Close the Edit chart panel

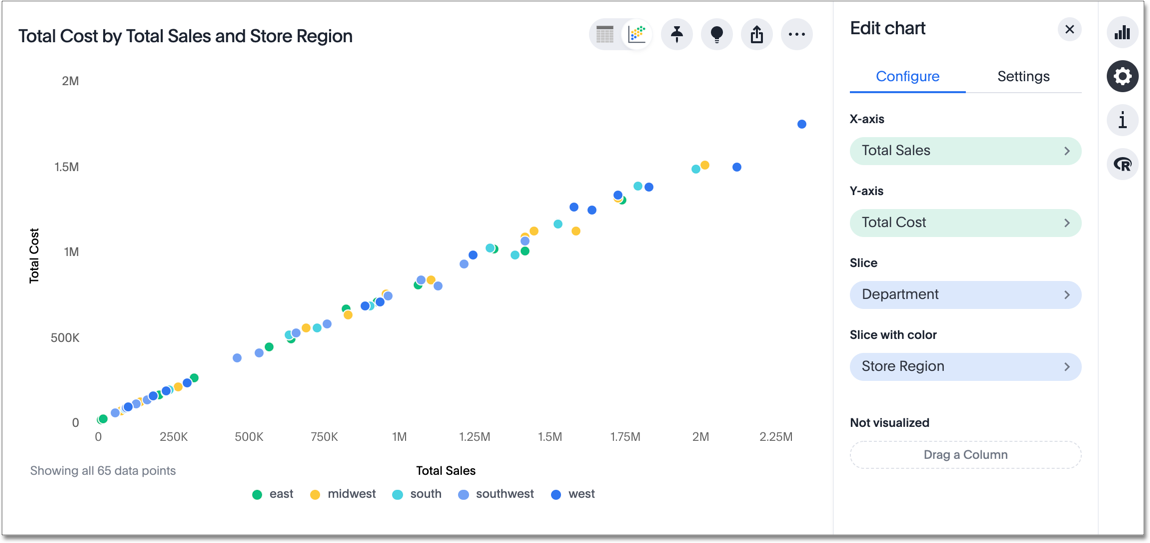coord(1069,29)
